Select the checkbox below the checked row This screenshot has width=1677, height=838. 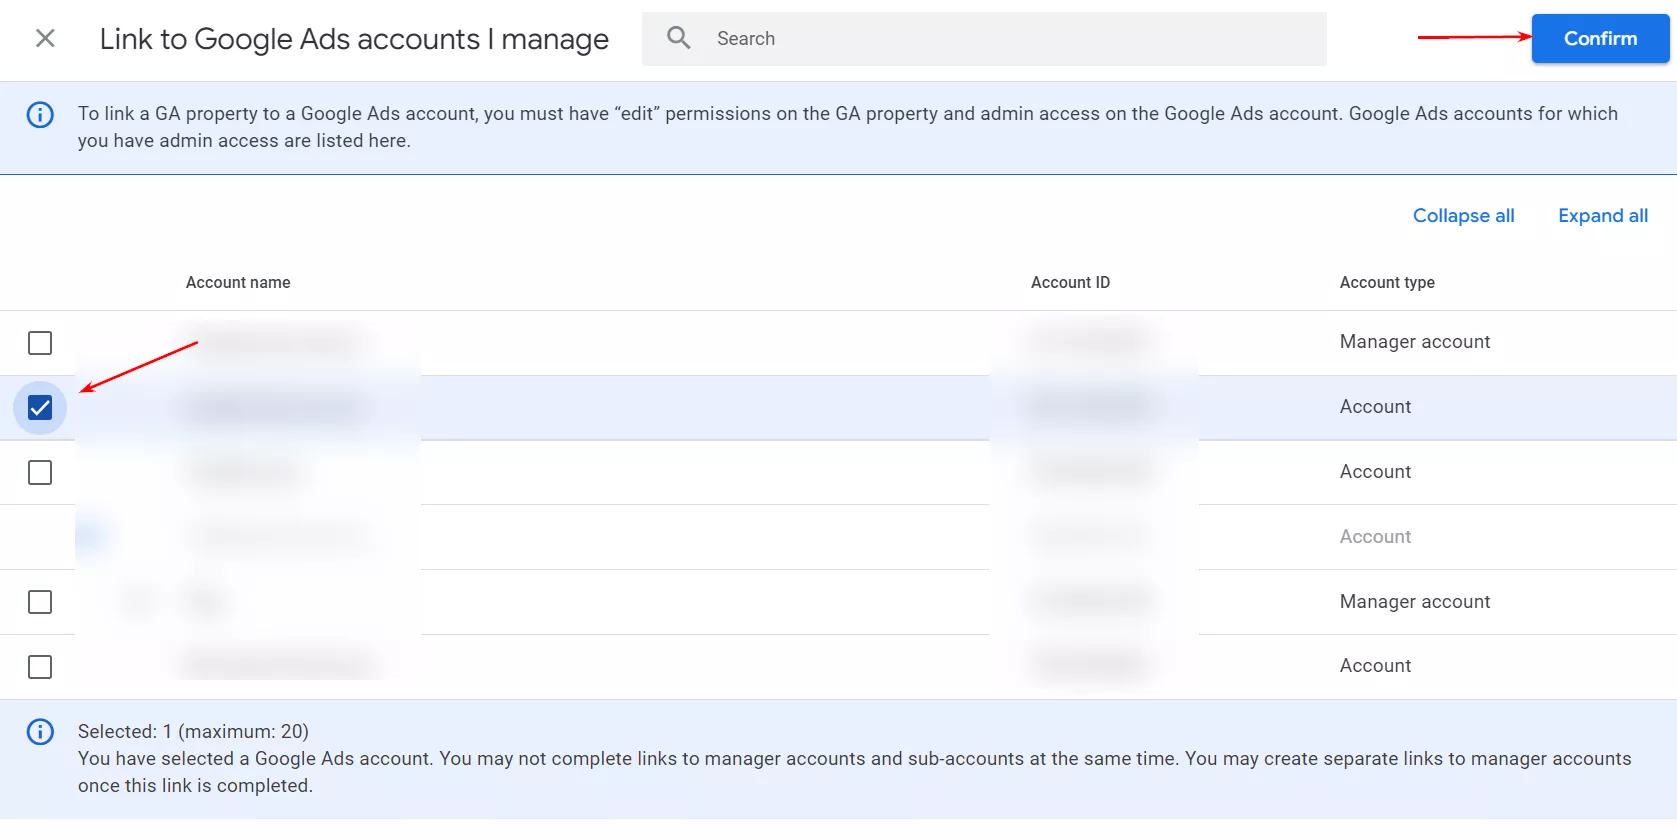point(40,472)
